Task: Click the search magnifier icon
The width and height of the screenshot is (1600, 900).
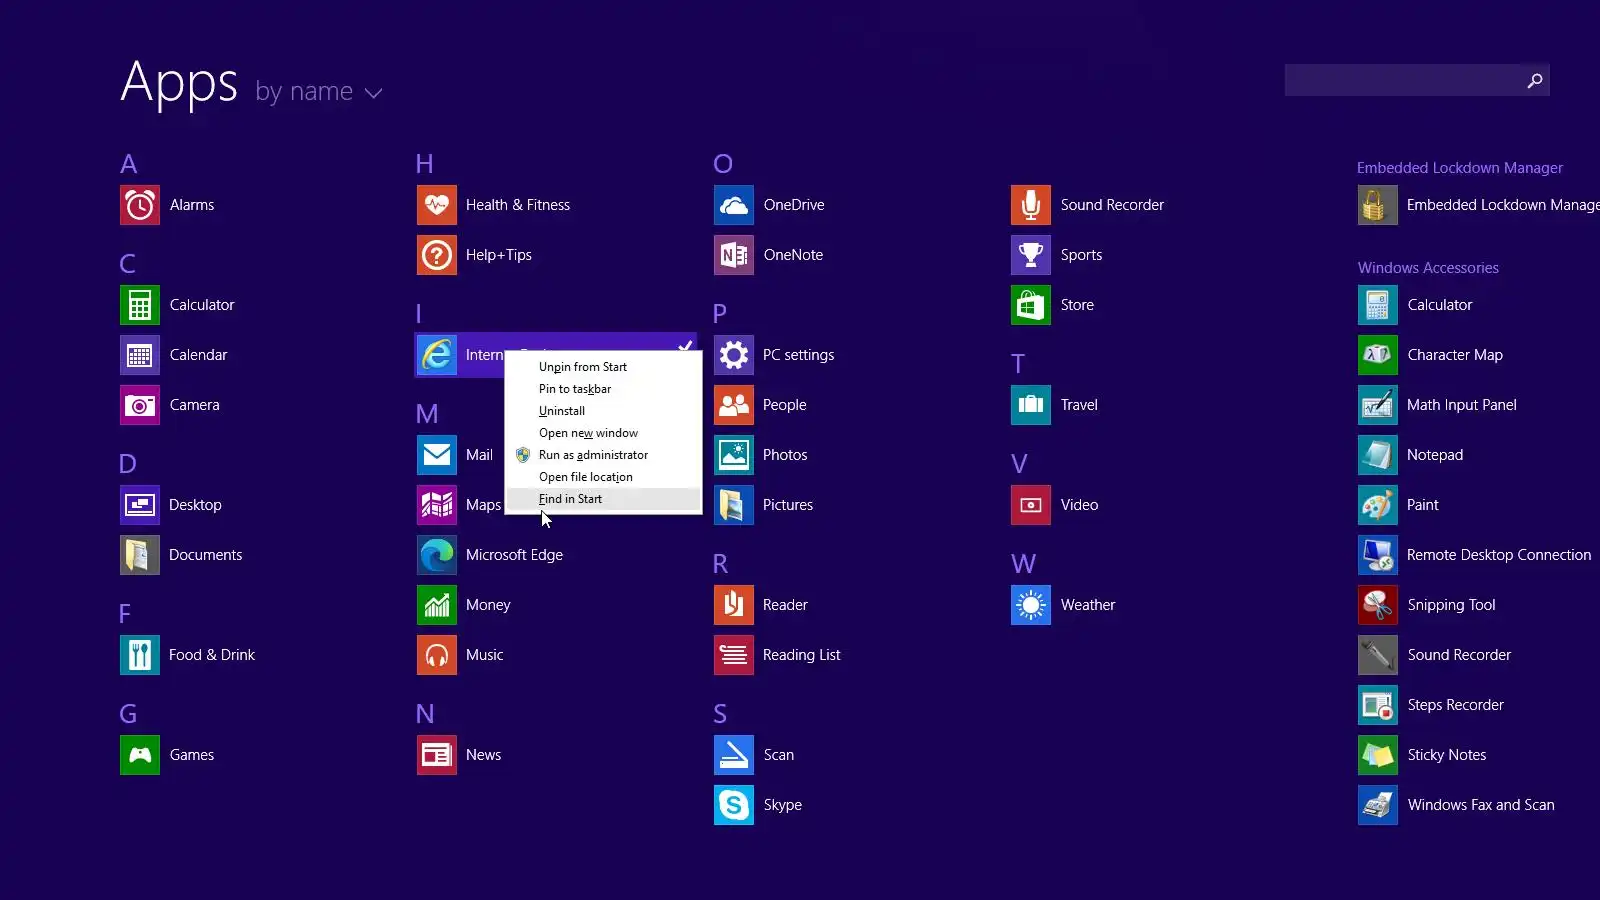Action: click(1535, 80)
